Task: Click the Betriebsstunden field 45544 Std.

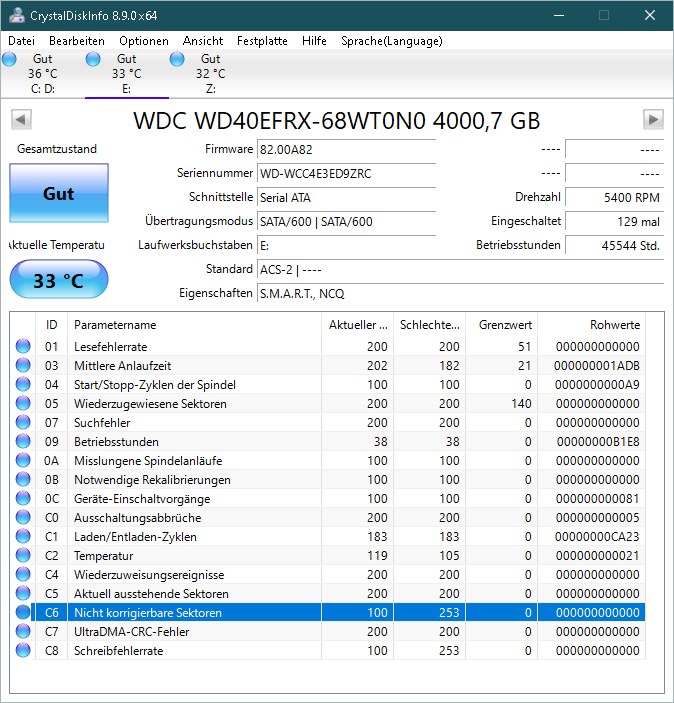Action: tap(614, 245)
